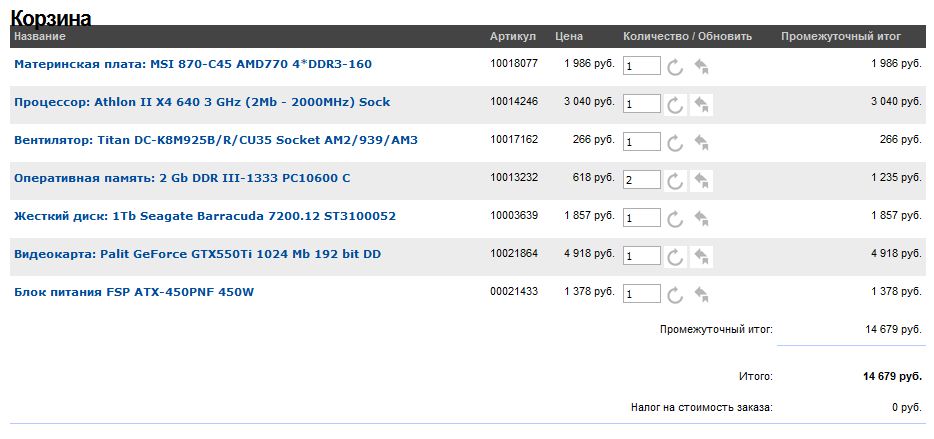The image size is (934, 439).
Task: Click quantity field for 2 Gb DDR III memory
Action: [641, 180]
